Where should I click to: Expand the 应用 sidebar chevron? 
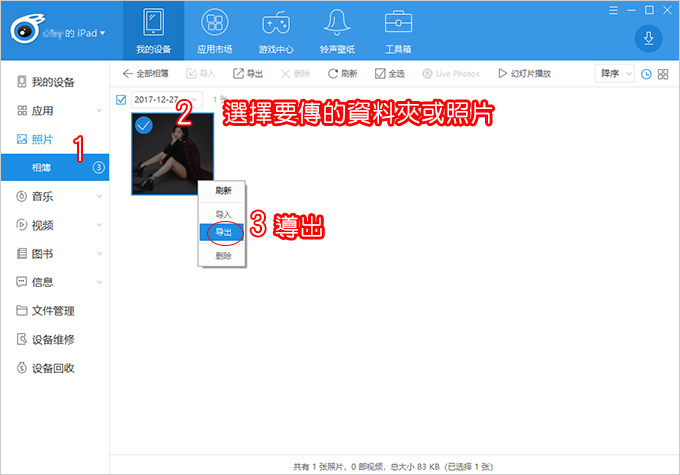[99, 111]
